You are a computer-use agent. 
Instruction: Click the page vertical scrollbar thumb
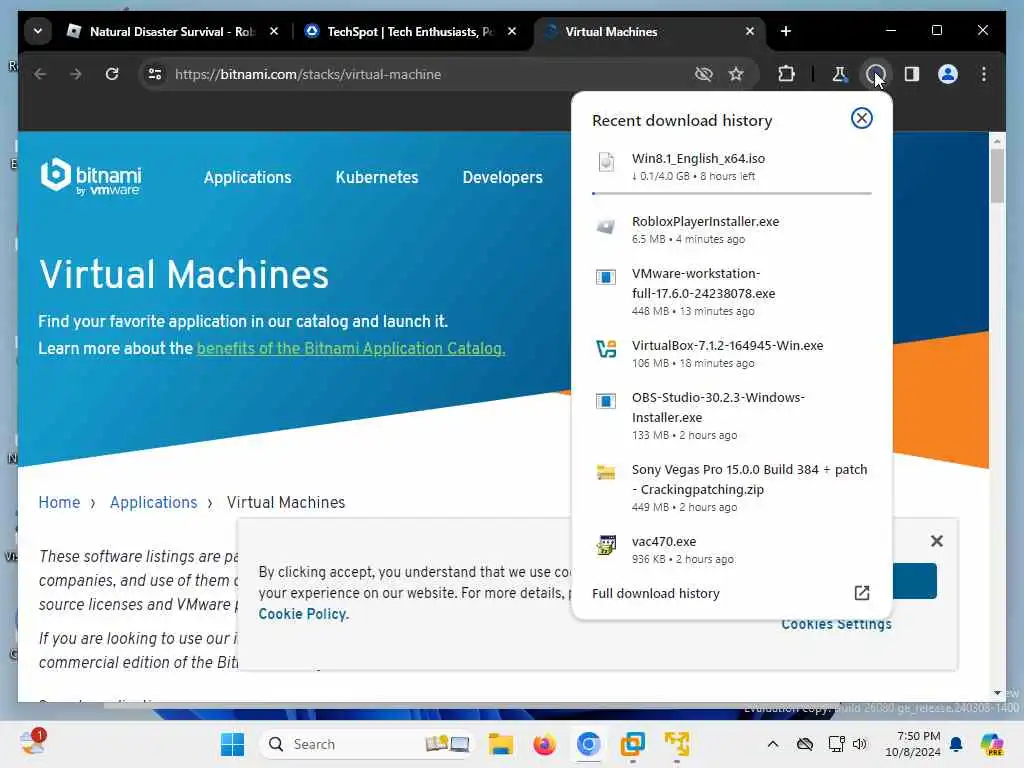point(997,176)
